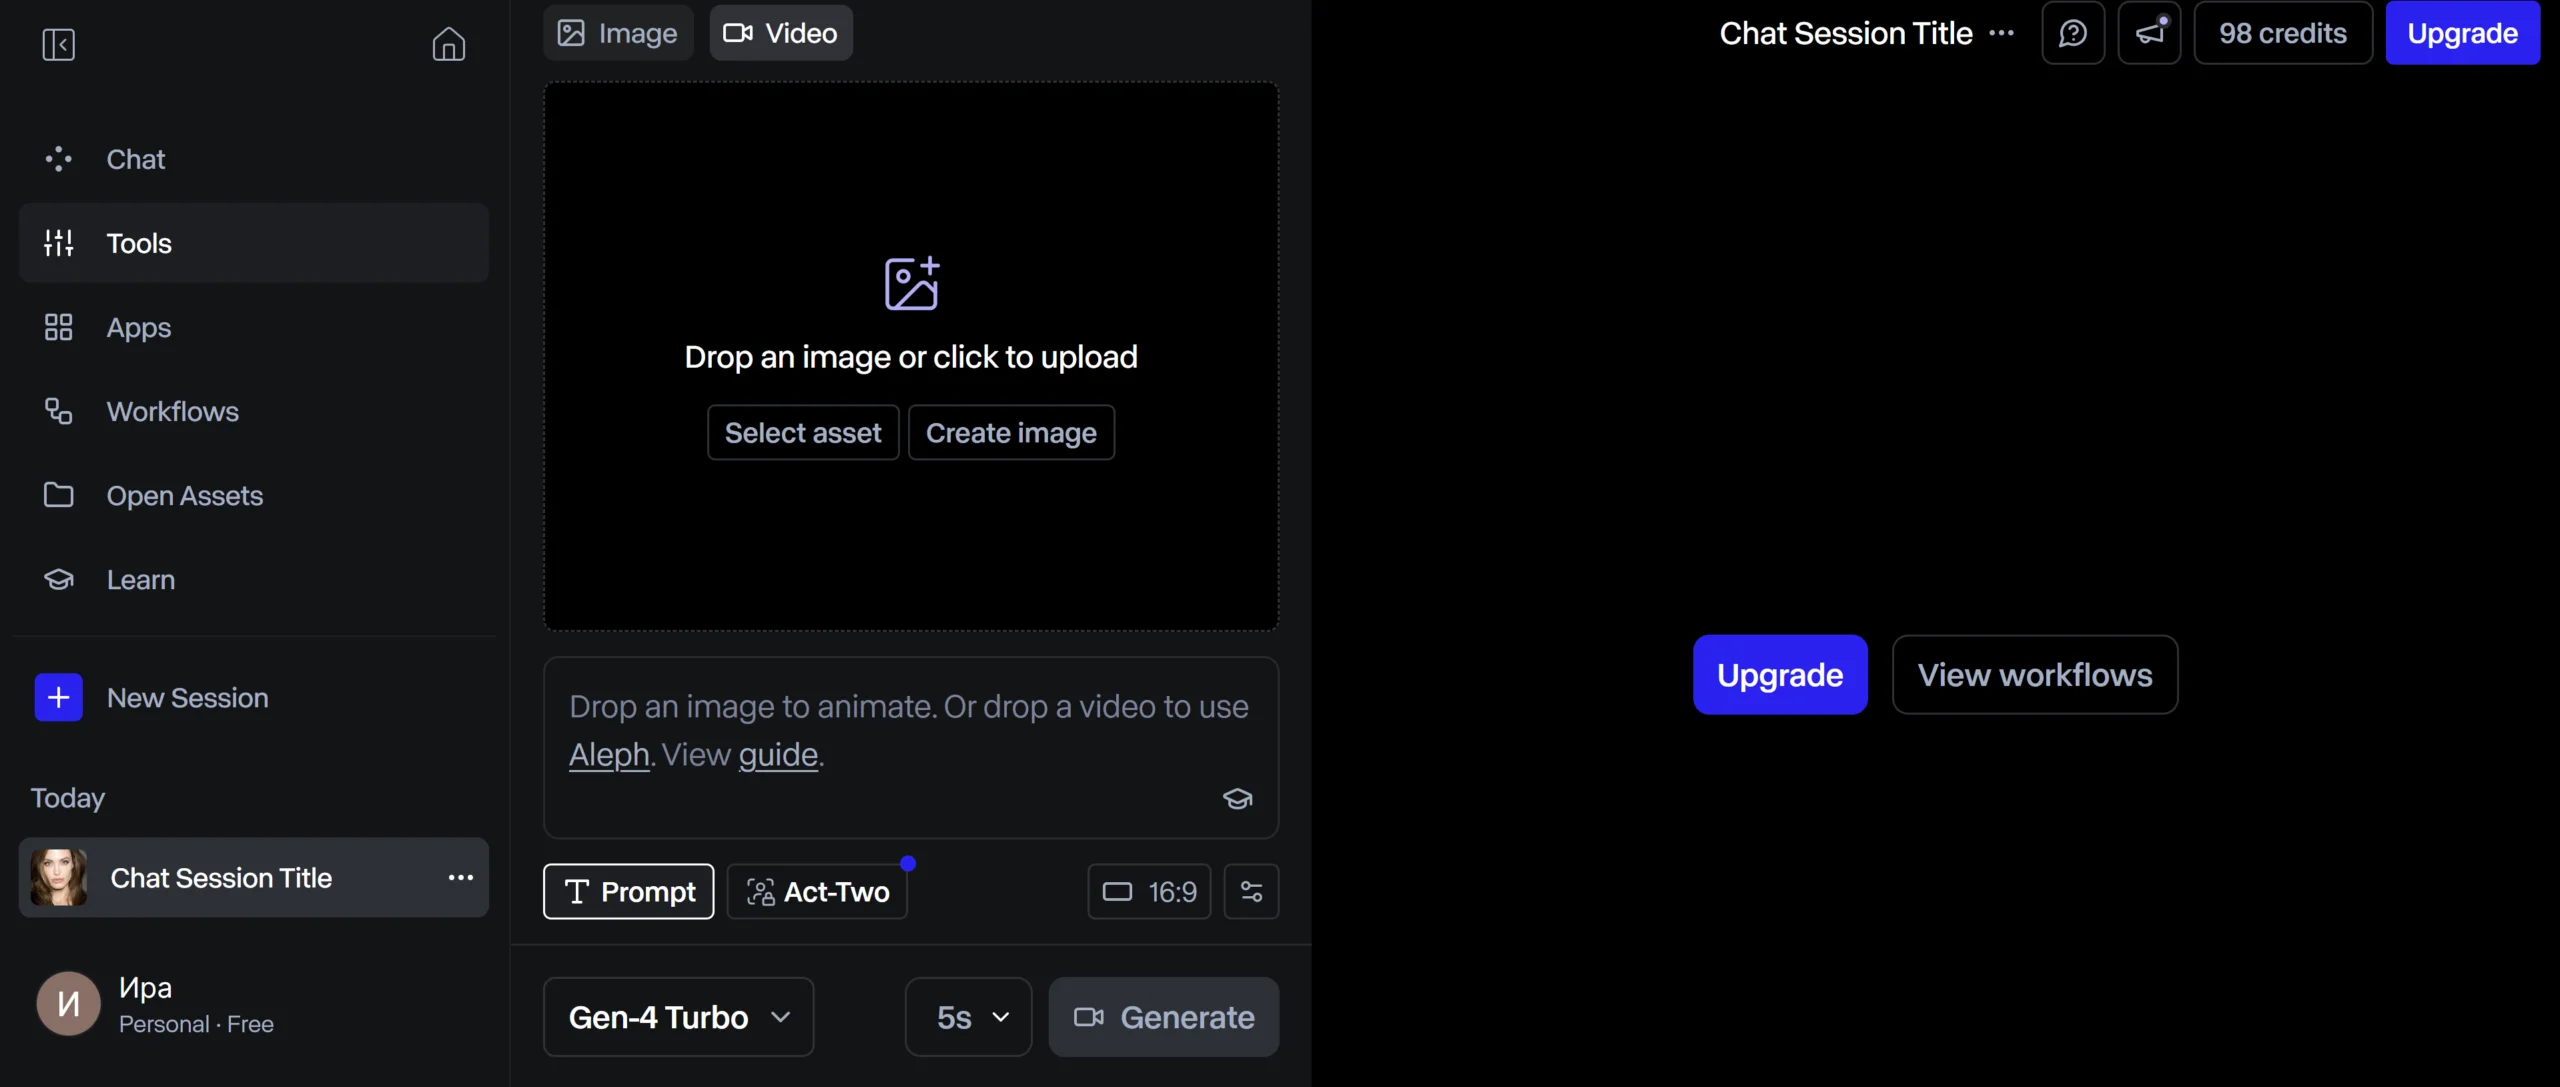Switch to Prompt mode
Image resolution: width=2560 pixels, height=1087 pixels.
(x=628, y=891)
